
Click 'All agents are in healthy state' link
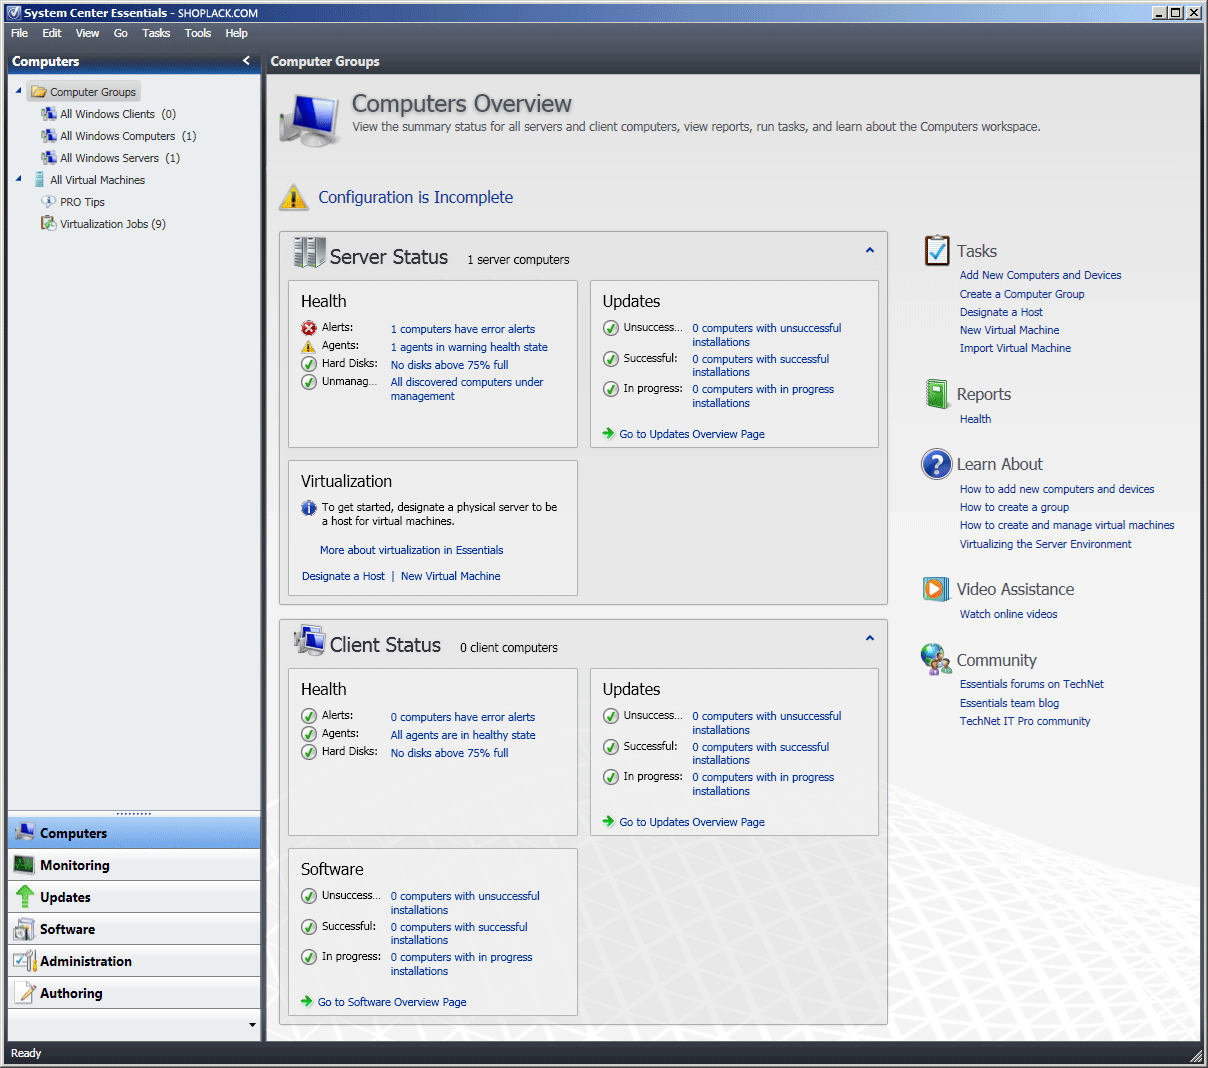(463, 735)
